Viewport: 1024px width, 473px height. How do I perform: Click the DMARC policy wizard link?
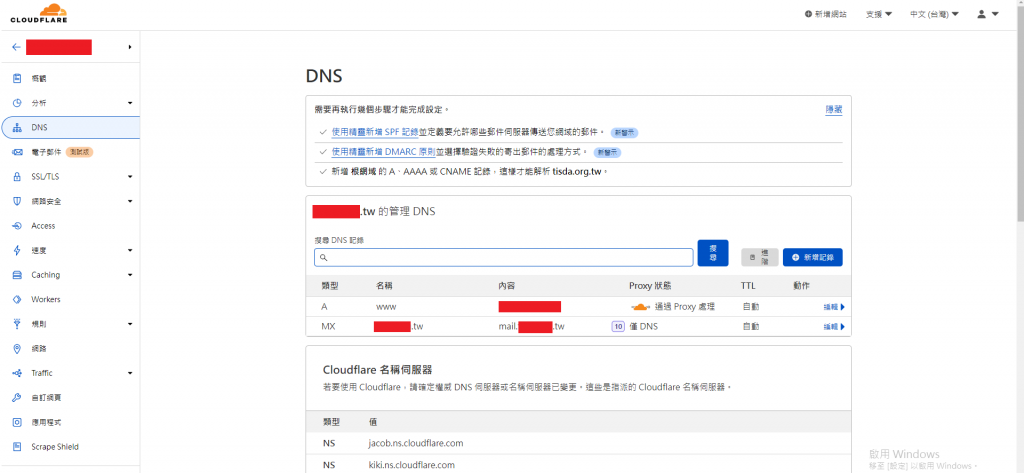tap(383, 152)
